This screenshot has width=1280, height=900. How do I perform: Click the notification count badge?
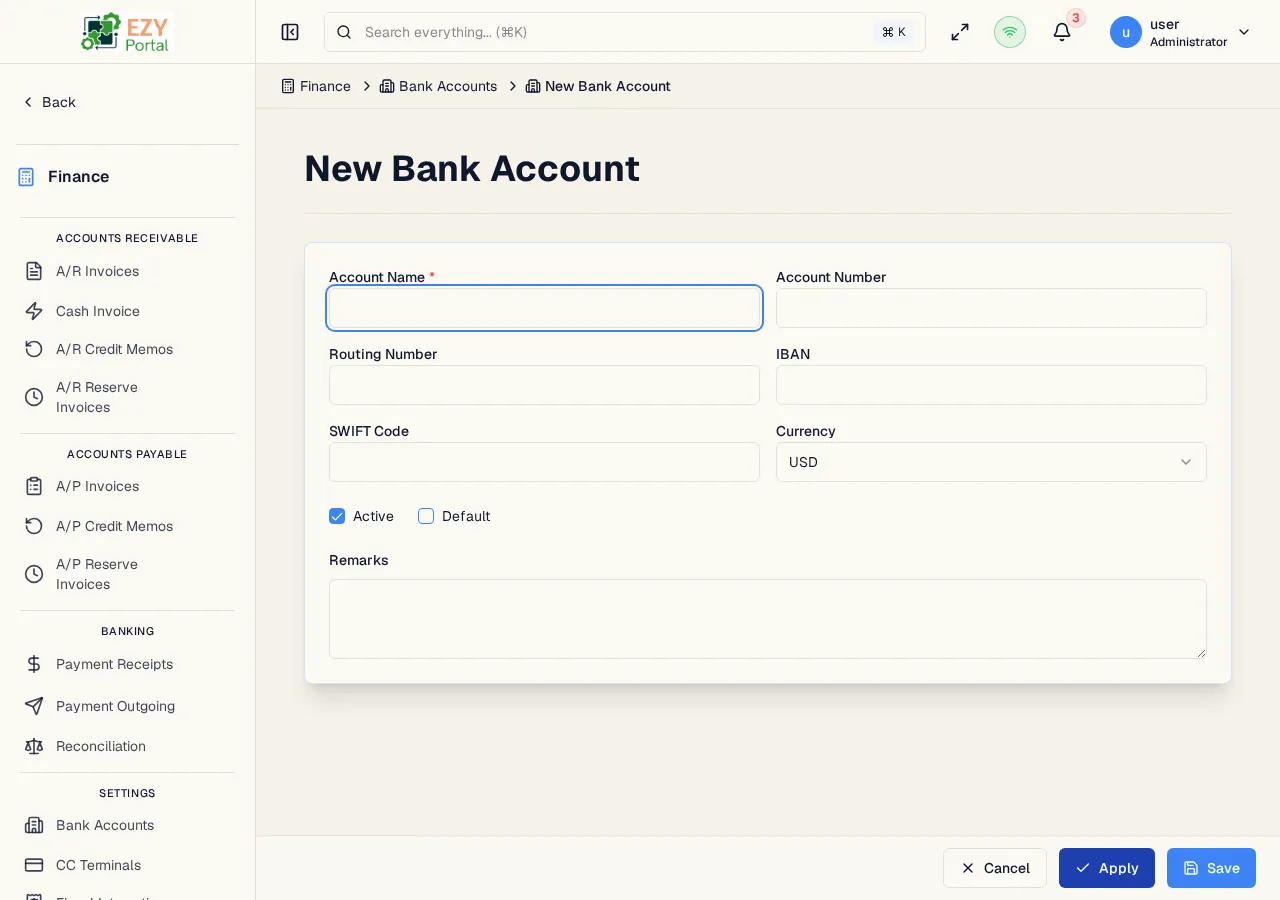click(x=1076, y=18)
